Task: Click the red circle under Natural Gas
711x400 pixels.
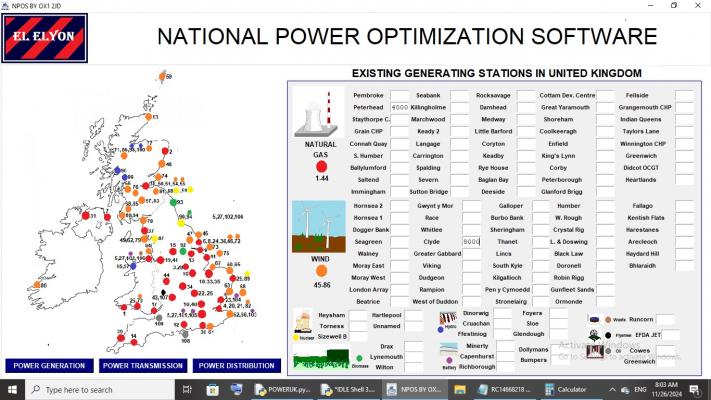Action: coord(320,165)
